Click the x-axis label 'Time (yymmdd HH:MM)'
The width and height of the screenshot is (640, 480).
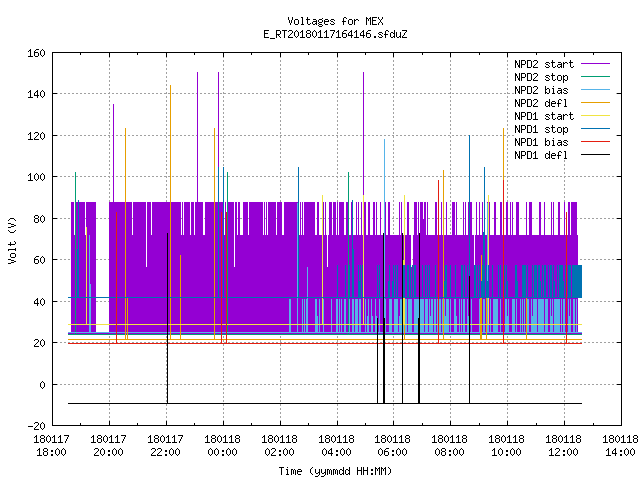coord(335,471)
